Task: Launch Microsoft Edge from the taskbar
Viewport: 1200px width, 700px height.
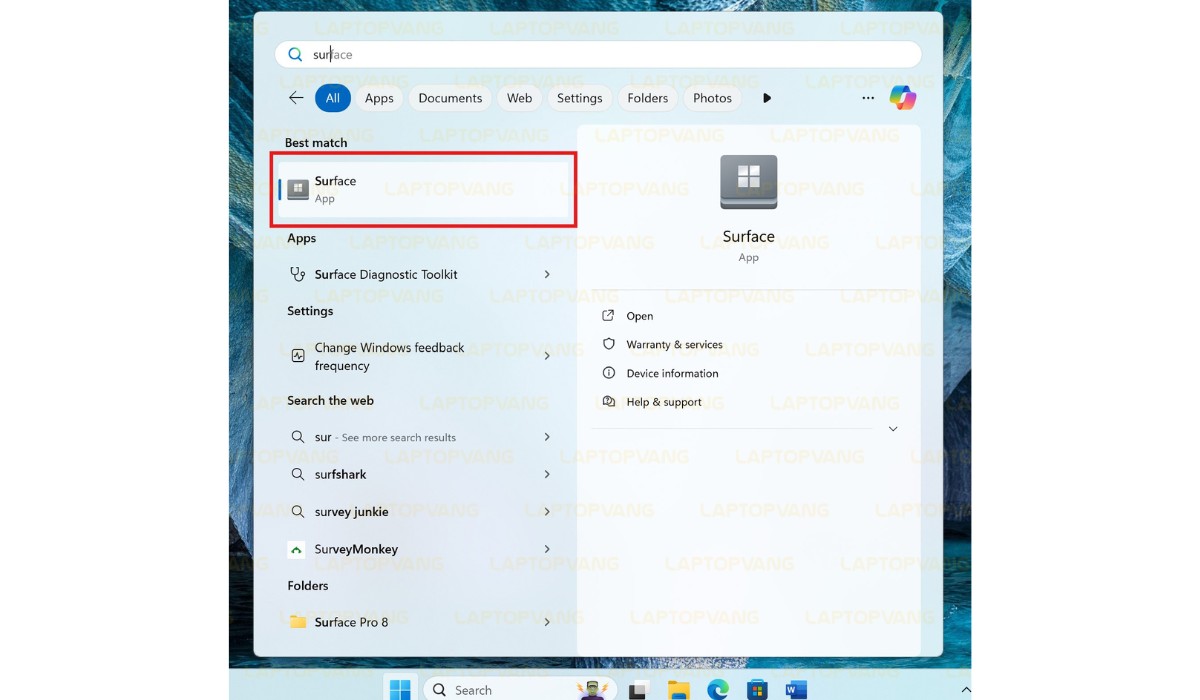Action: pos(718,690)
